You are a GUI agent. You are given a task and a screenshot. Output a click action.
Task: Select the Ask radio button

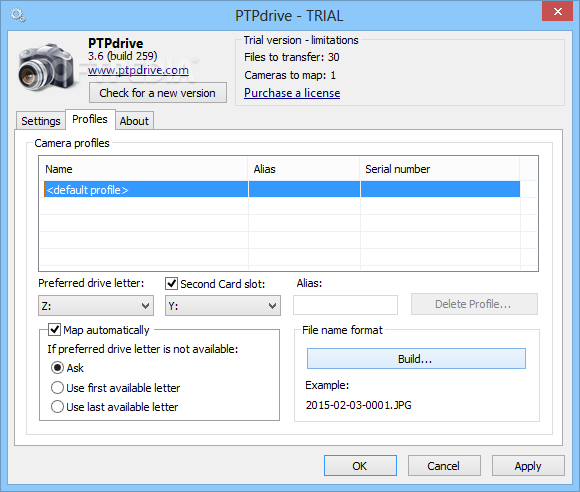[x=57, y=368]
